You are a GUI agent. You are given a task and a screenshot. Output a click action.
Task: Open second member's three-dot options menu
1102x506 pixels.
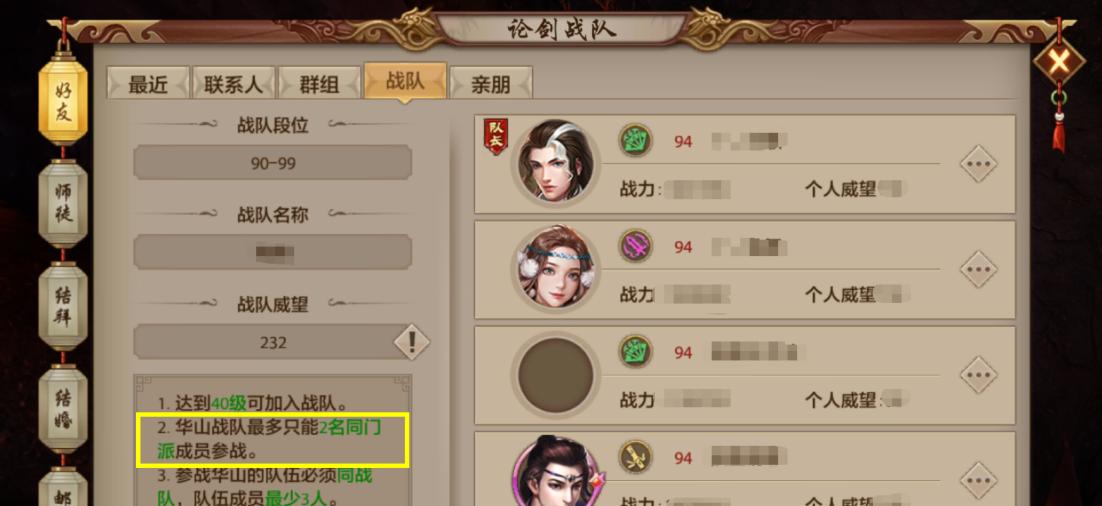(979, 269)
